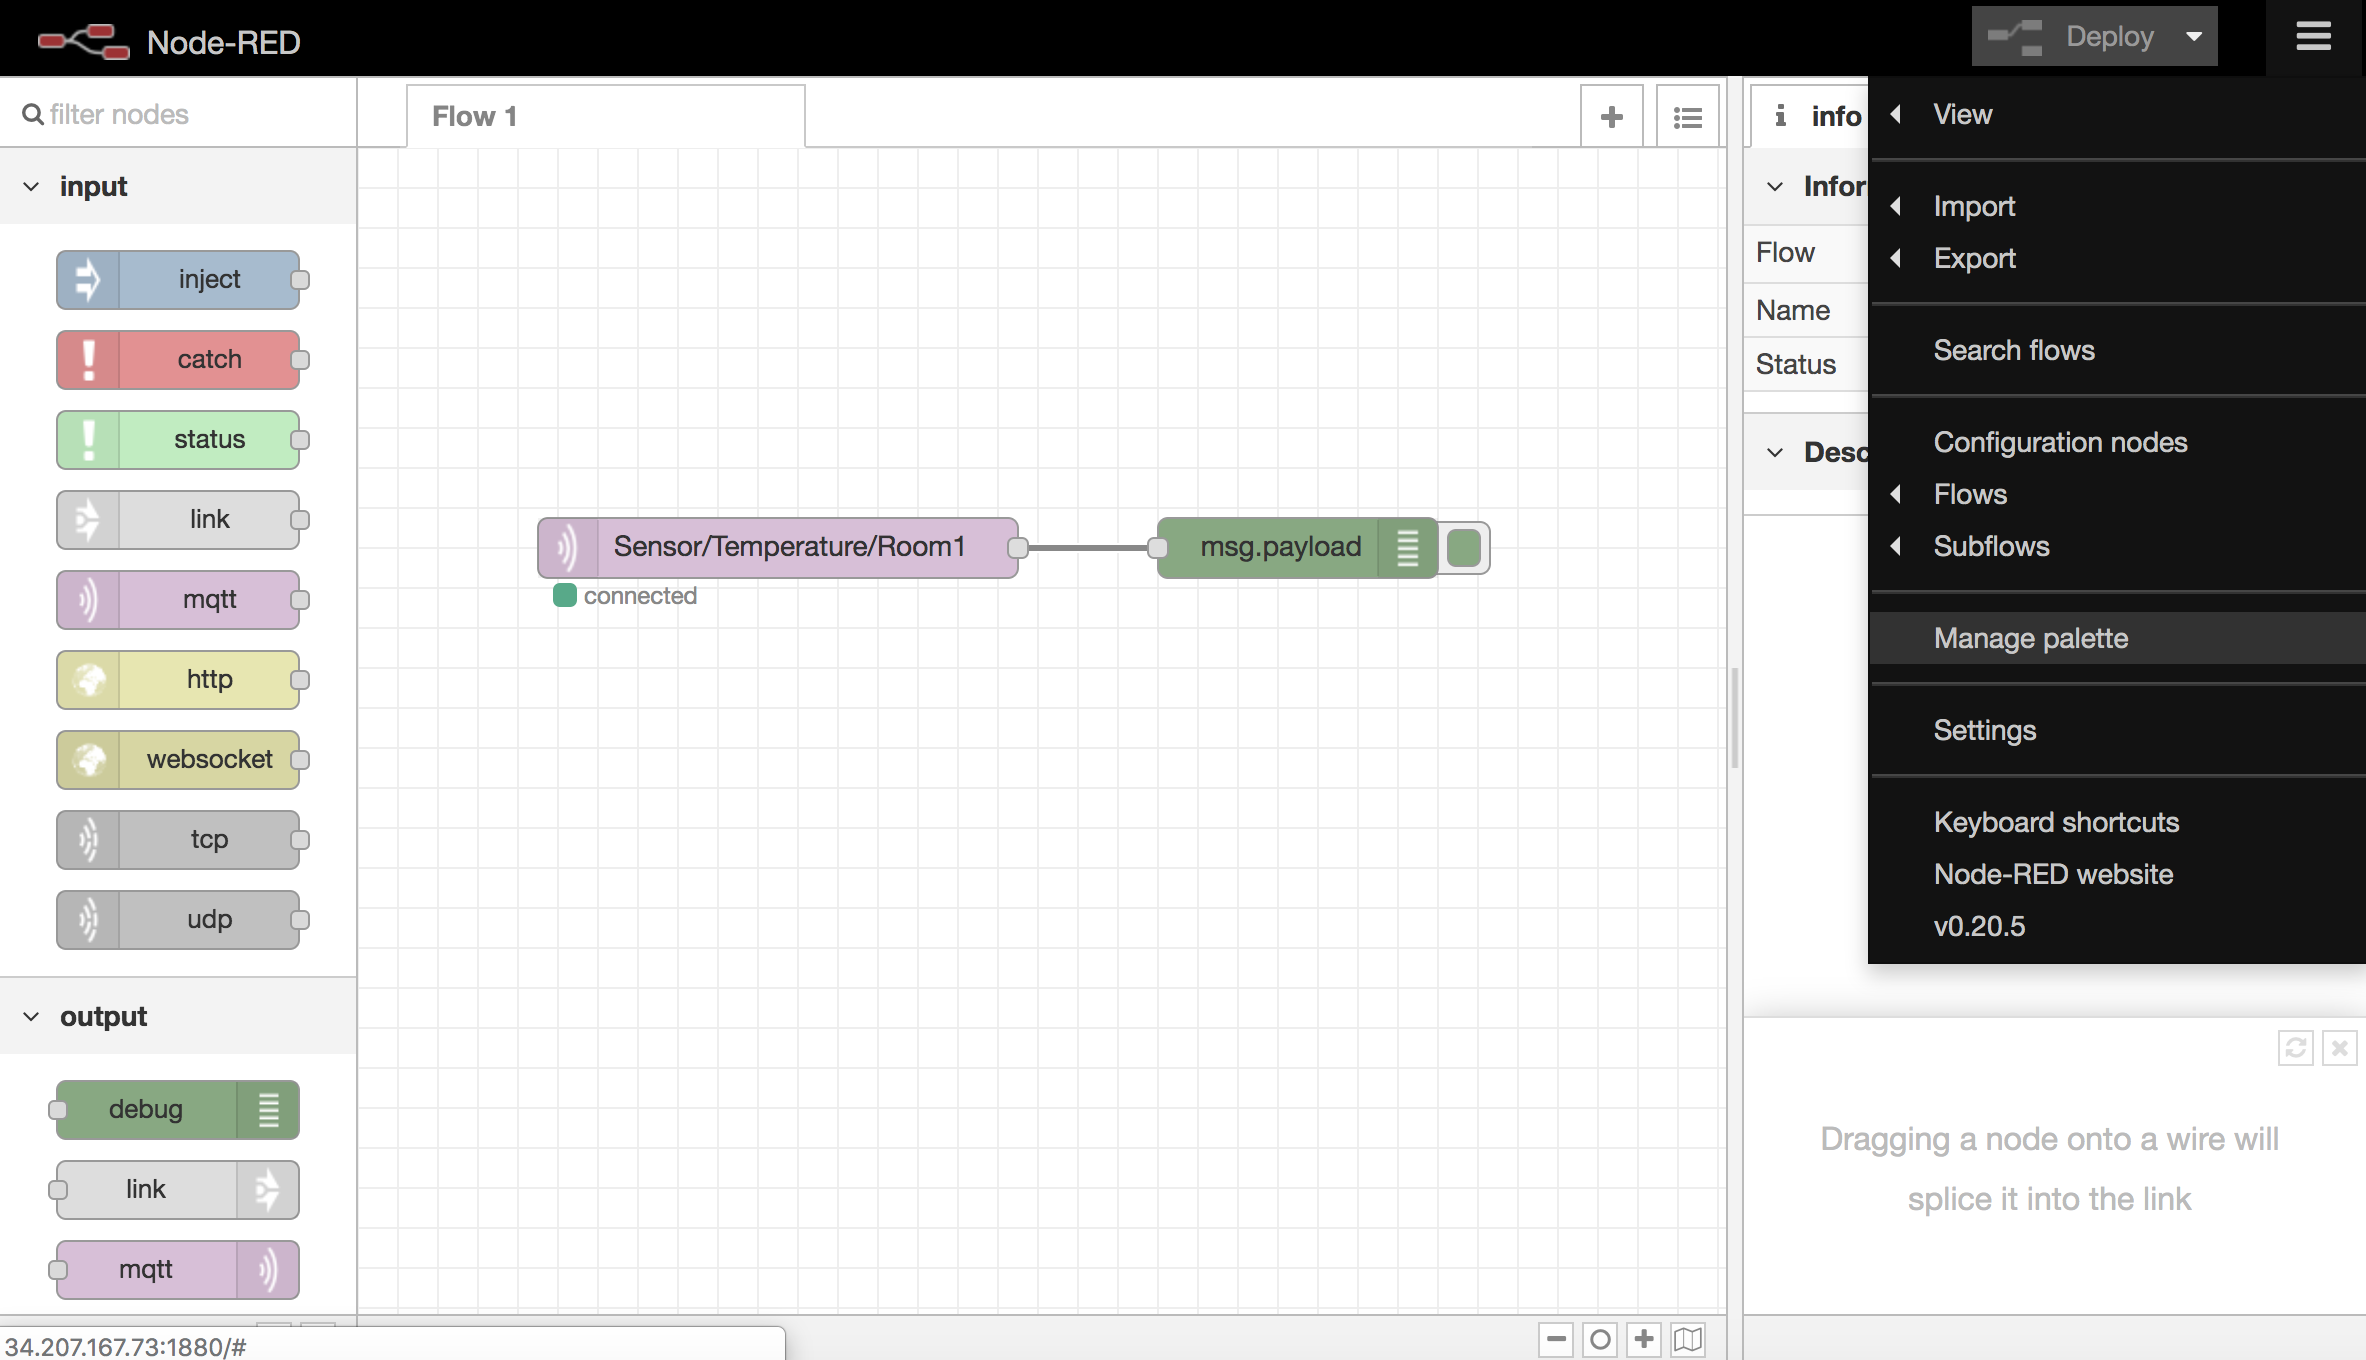Refresh the tip in the info panel
The image size is (2366, 1360).
tap(2296, 1048)
